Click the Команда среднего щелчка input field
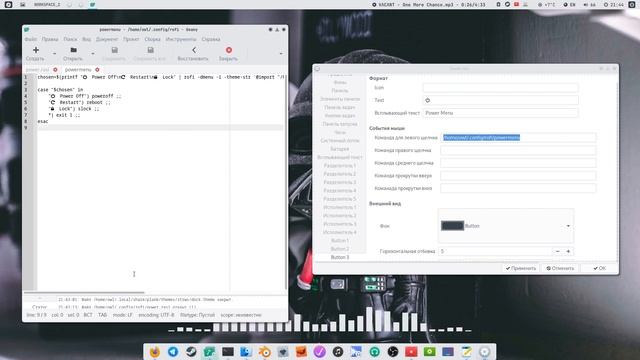This screenshot has height=360, width=640. [518, 163]
